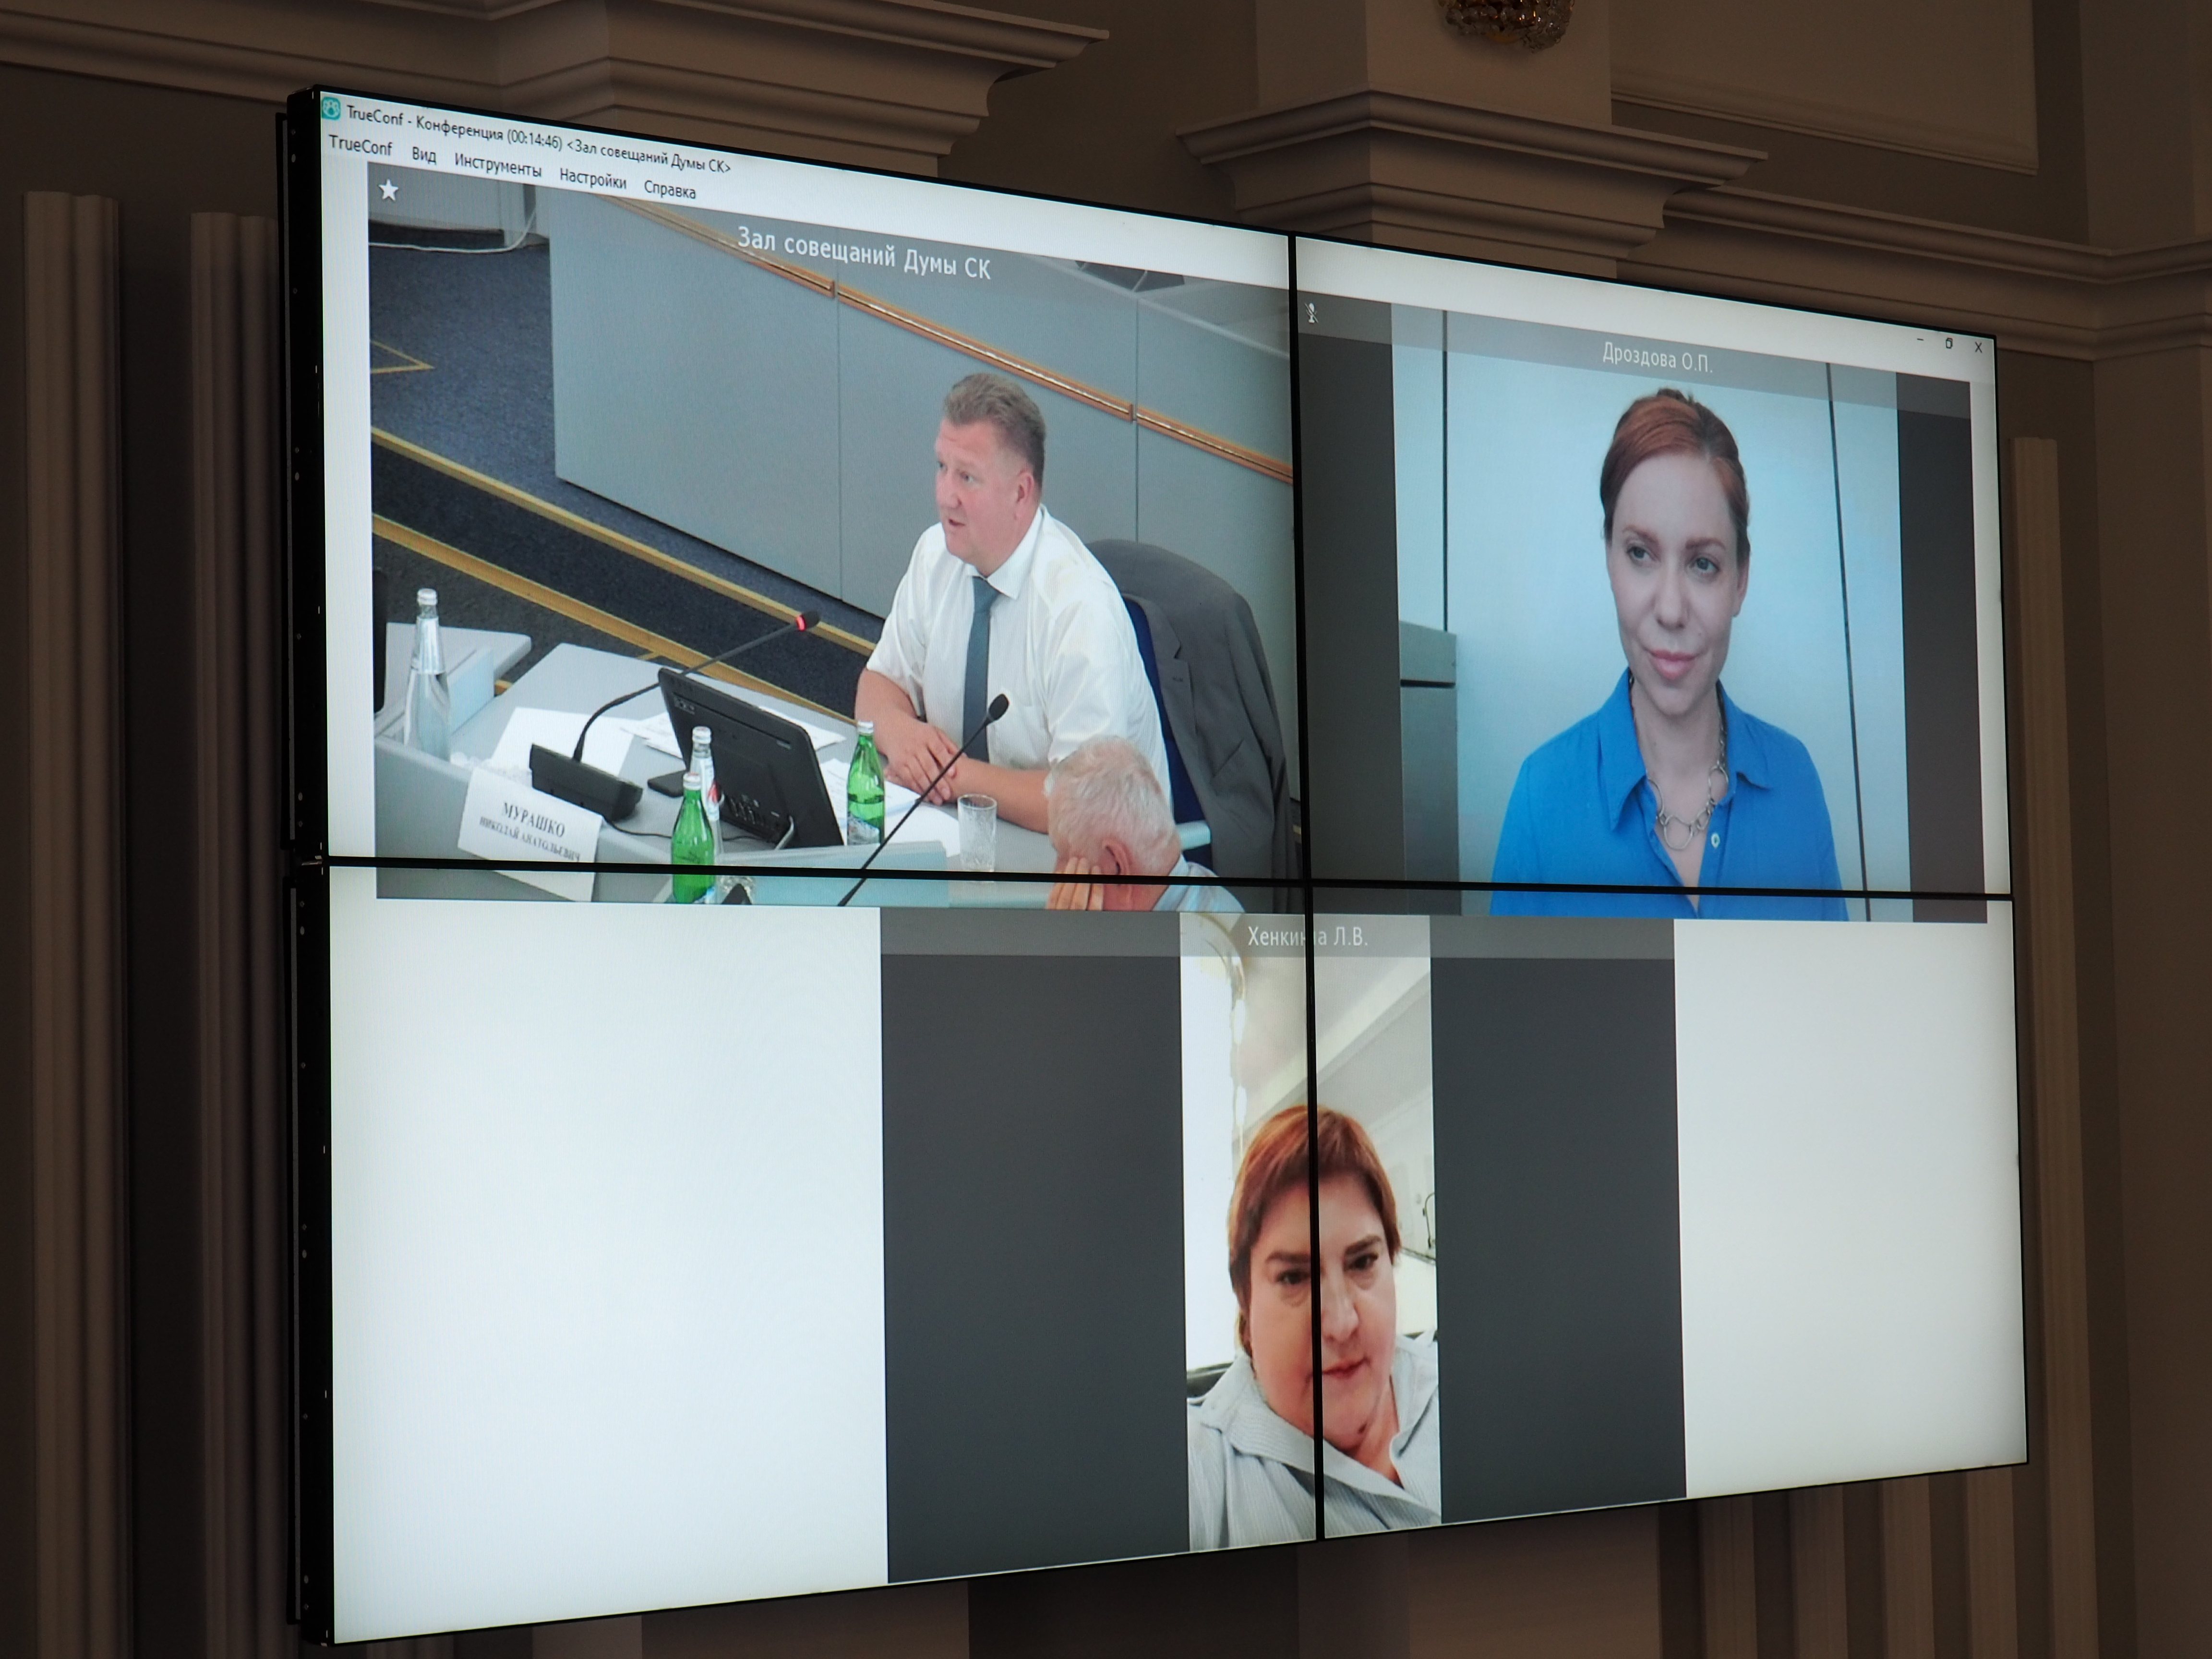
Task: Click the 'Зал совещаний Думы СК' label
Action: [863, 252]
